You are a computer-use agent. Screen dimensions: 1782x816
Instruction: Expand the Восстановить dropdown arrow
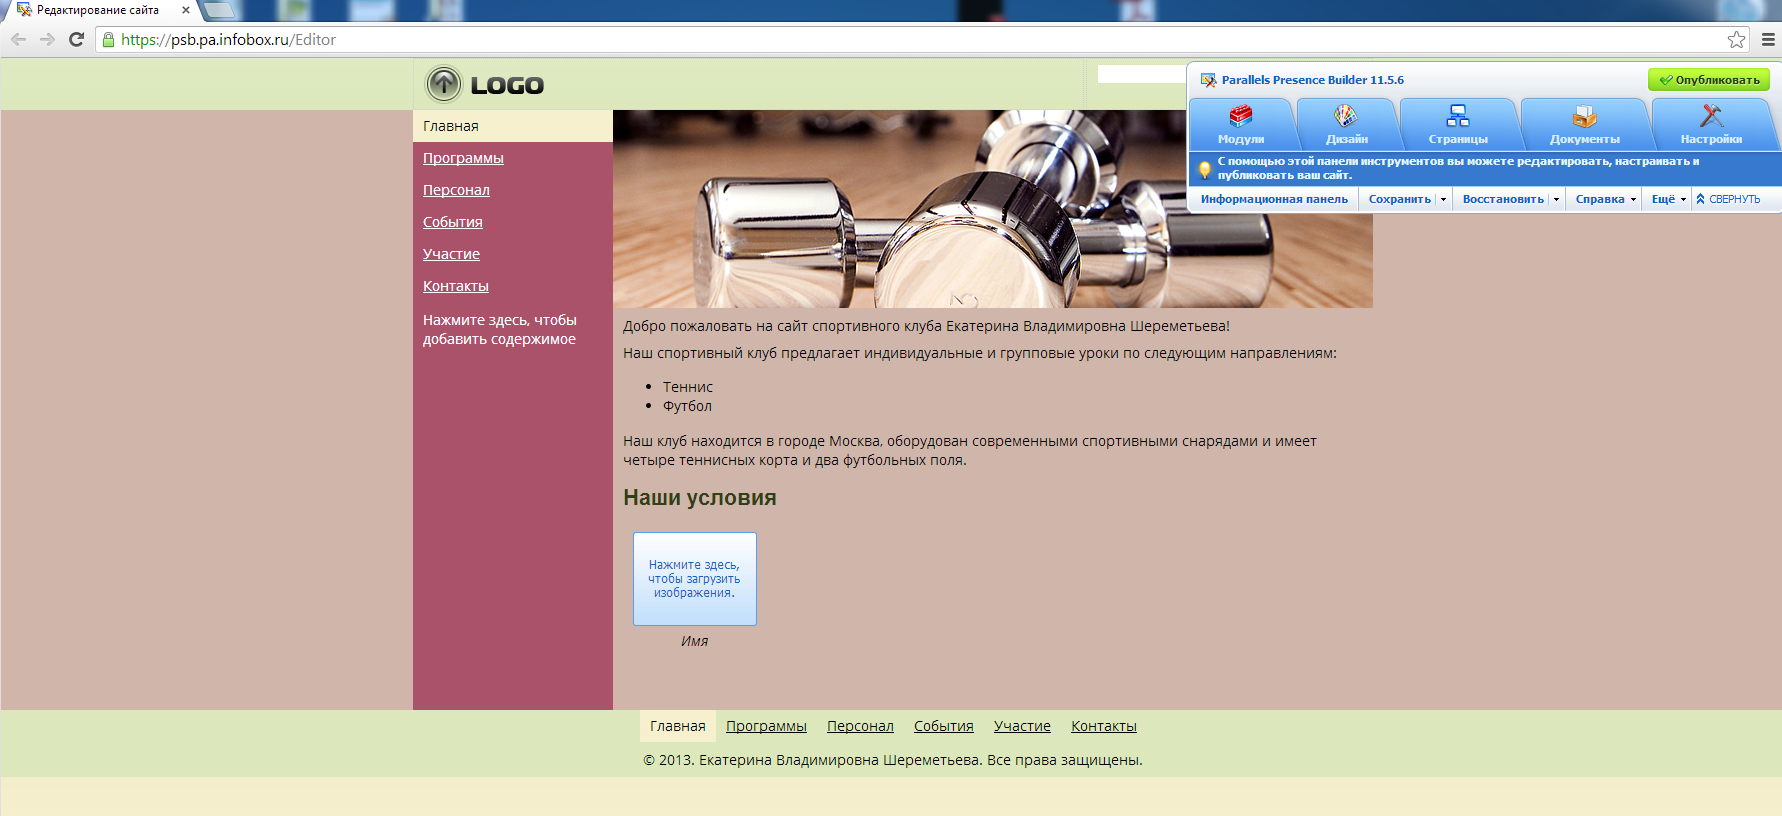pos(1556,200)
